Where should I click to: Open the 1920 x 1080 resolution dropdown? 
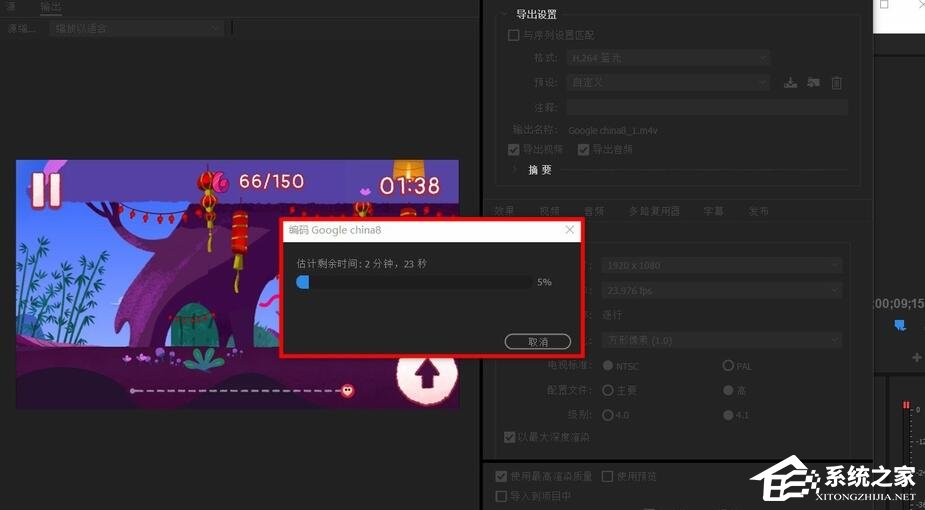pyautogui.click(x=722, y=265)
